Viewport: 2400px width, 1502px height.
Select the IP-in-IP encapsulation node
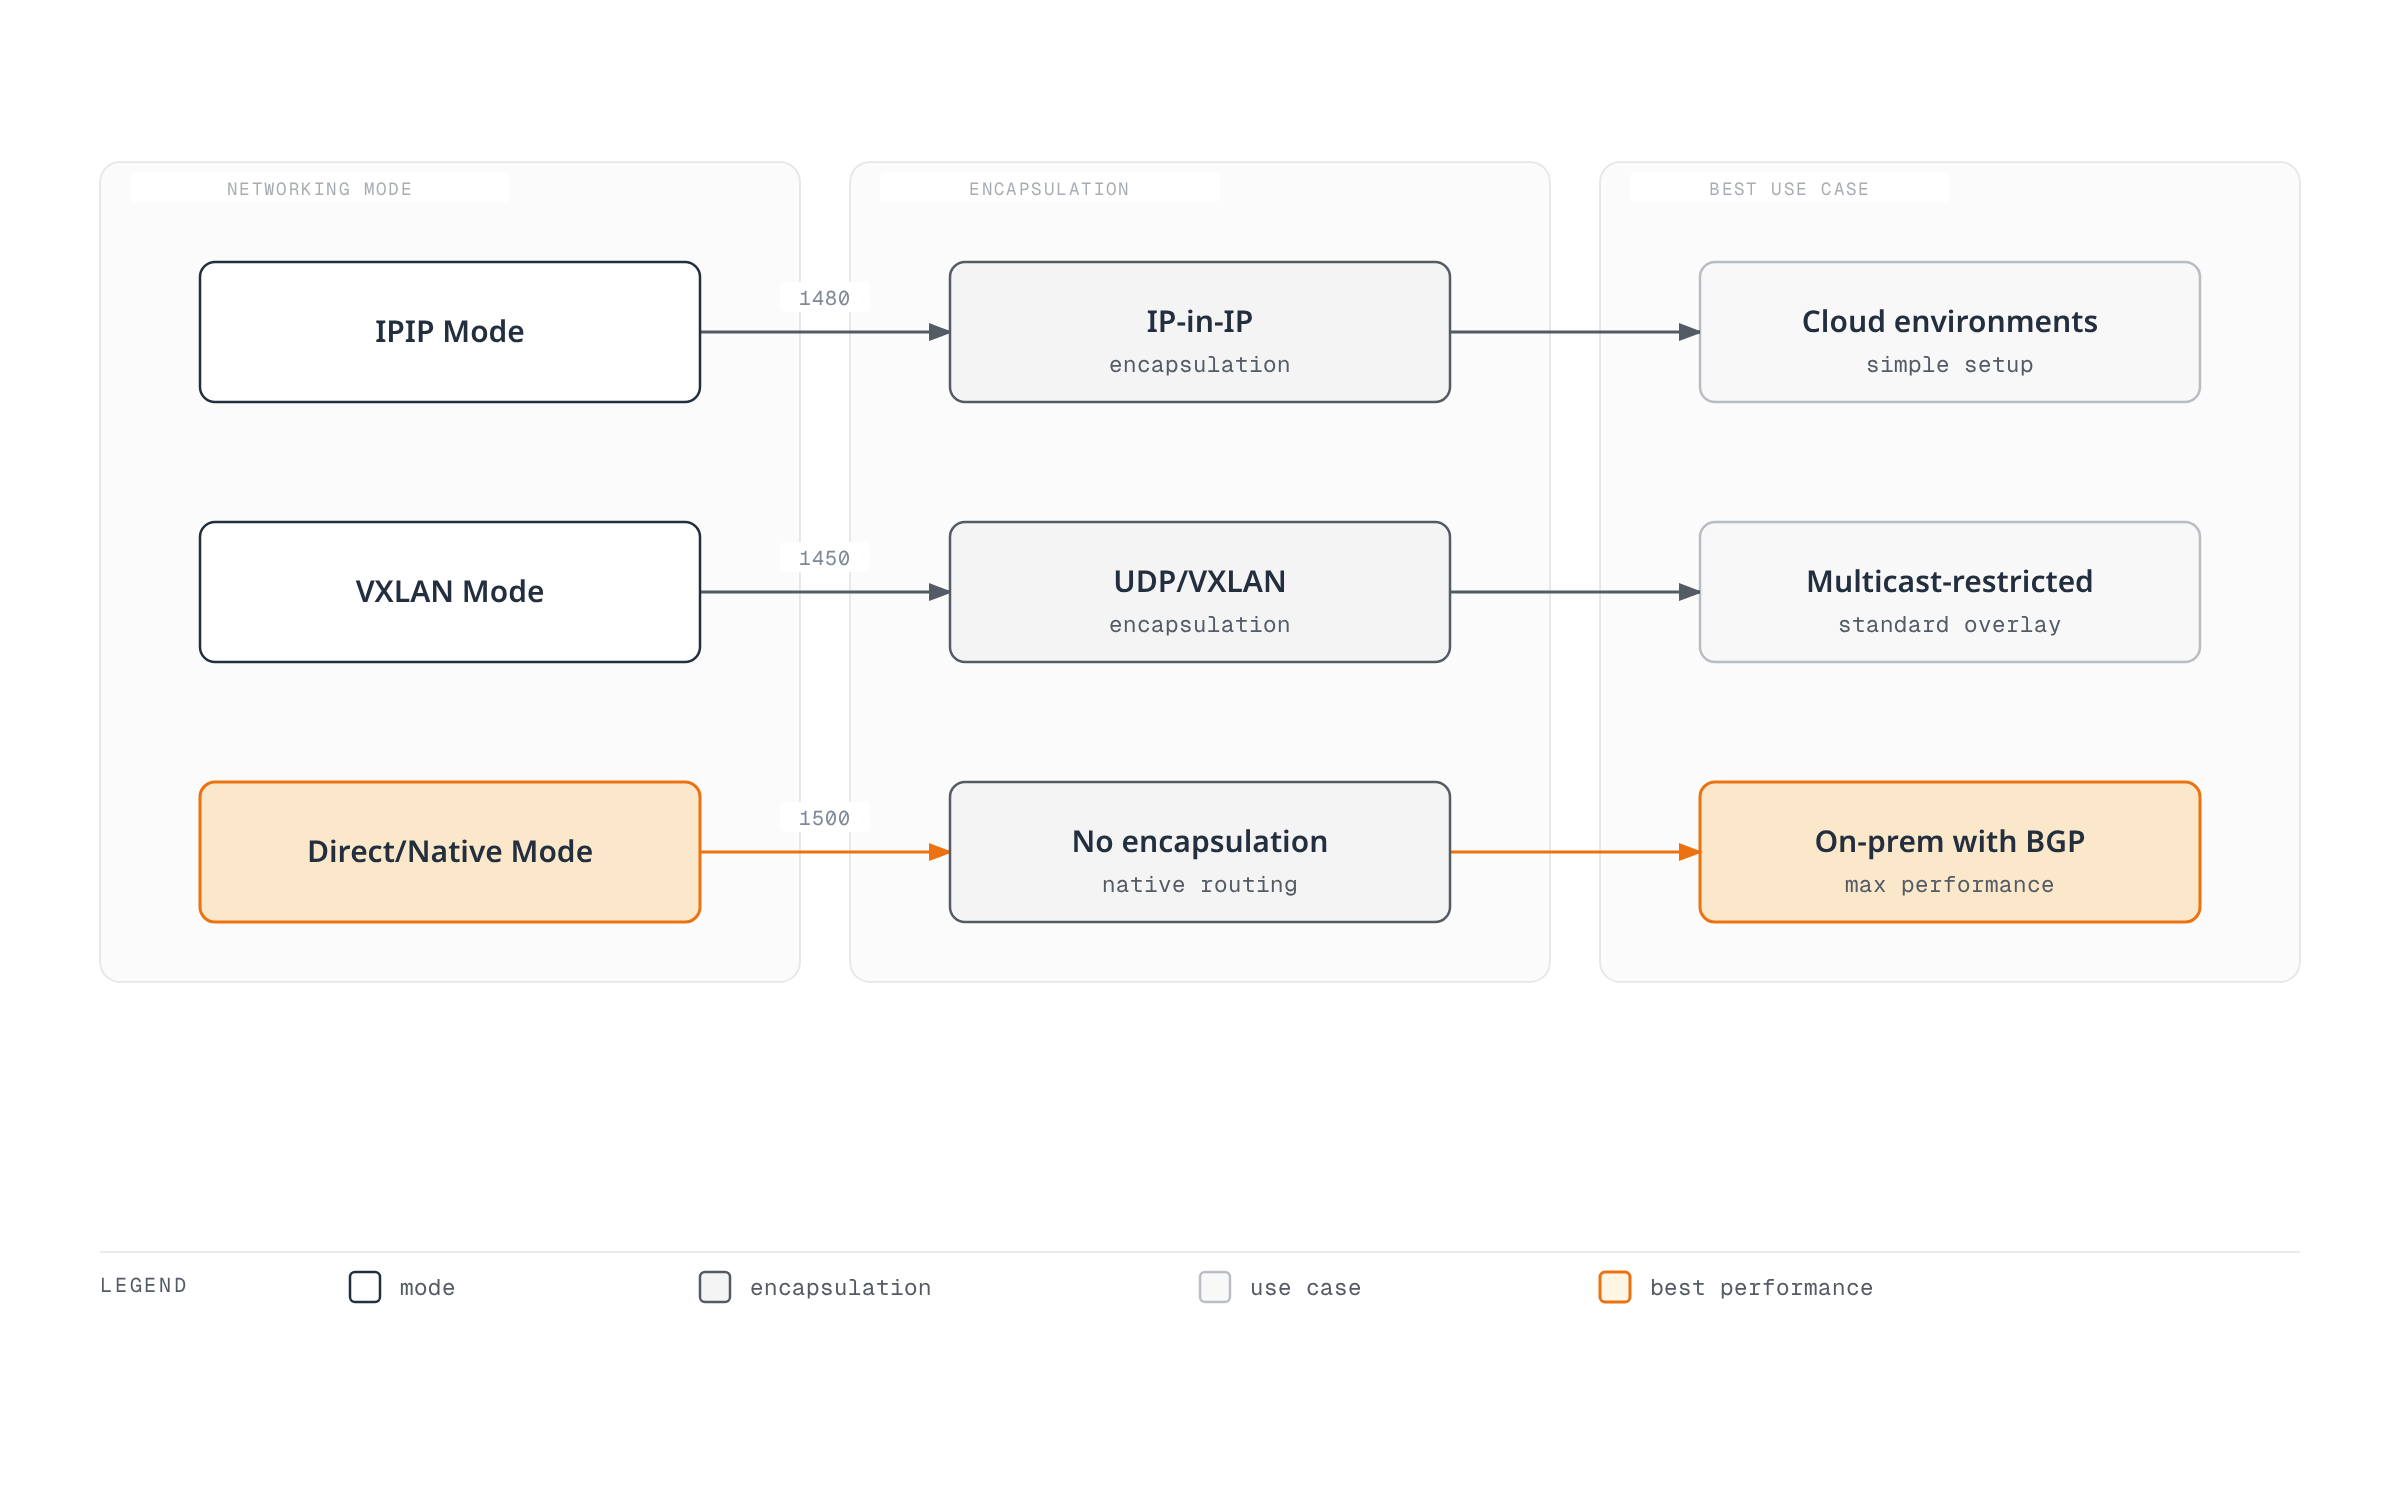[1200, 332]
